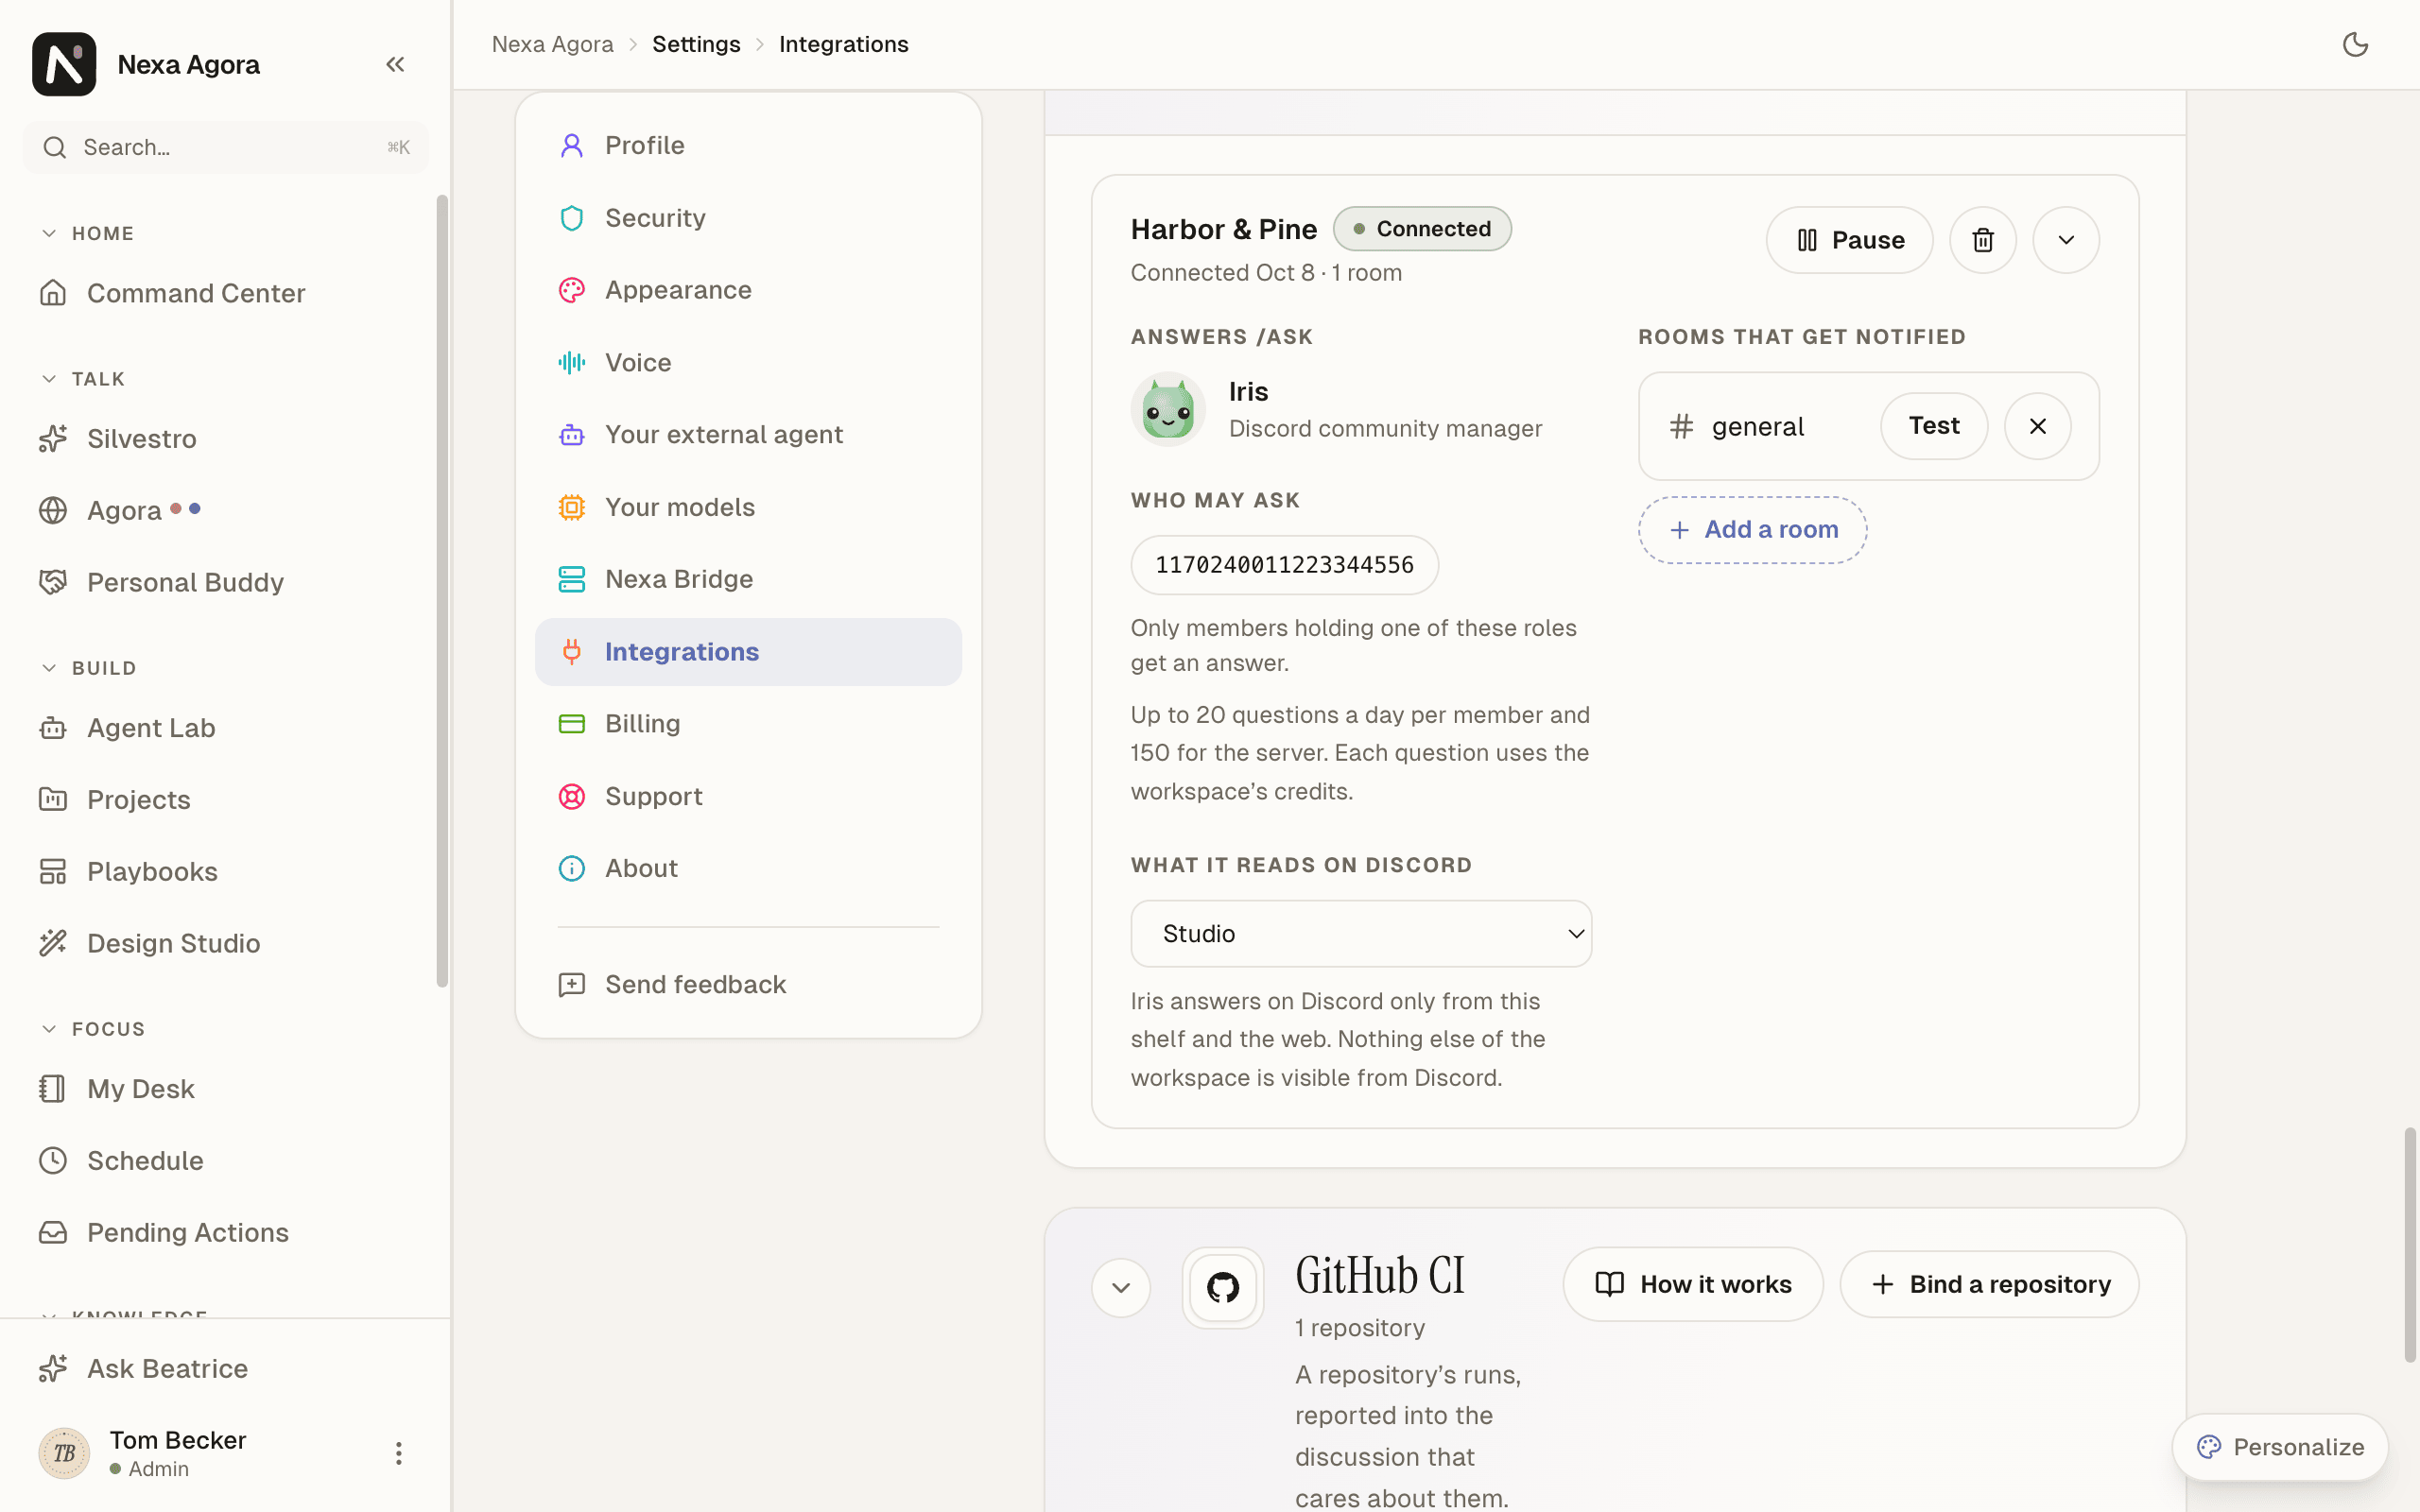2420x1512 pixels.
Task: Click the main page scrollbar
Action: [2410, 1245]
